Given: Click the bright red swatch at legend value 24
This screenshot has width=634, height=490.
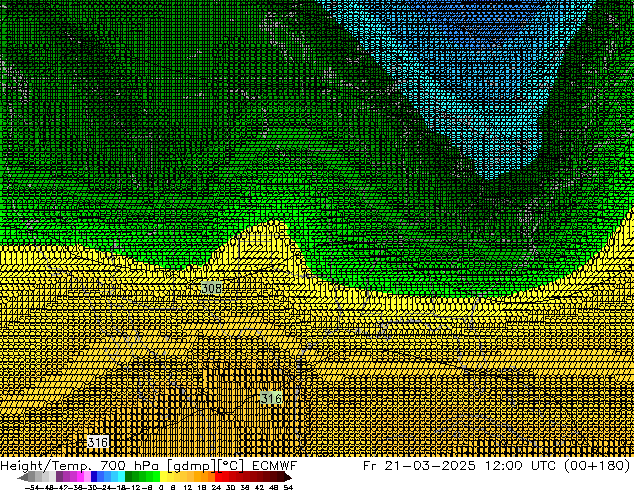Looking at the screenshot, I should click(218, 476).
